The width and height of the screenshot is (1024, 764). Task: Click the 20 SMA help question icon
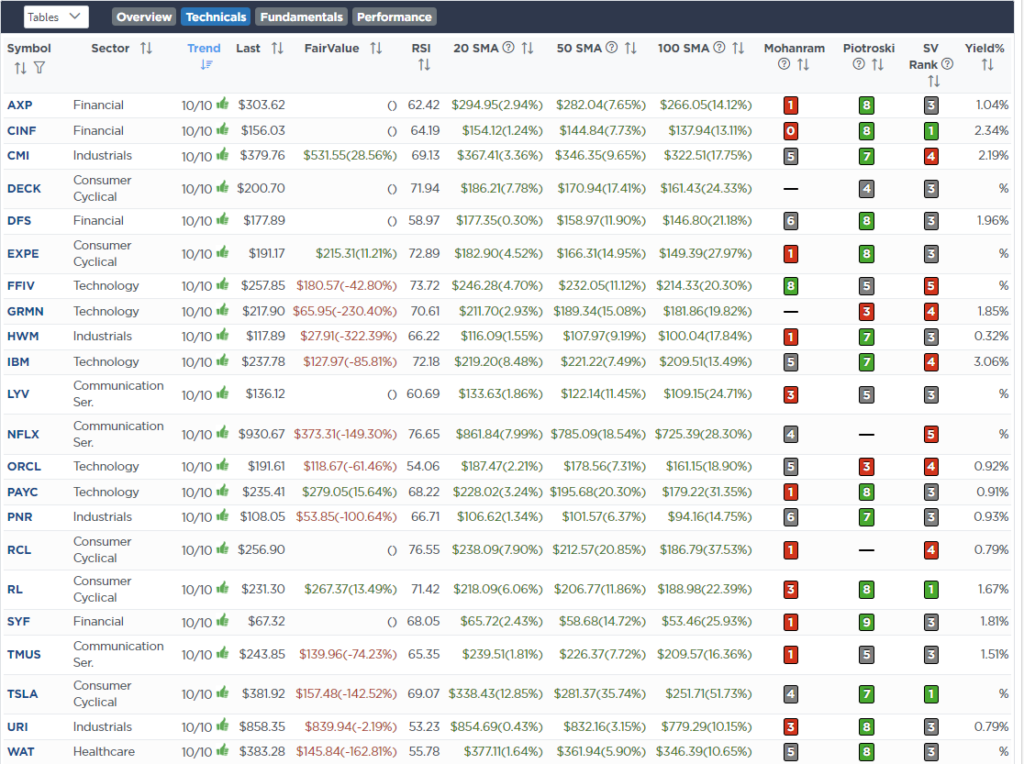point(508,48)
